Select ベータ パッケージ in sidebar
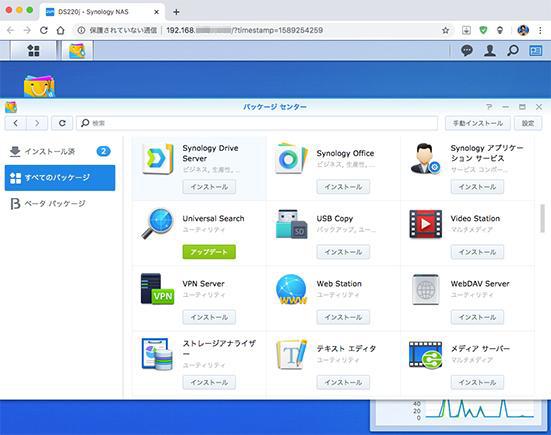551x435 pixels. [60, 204]
